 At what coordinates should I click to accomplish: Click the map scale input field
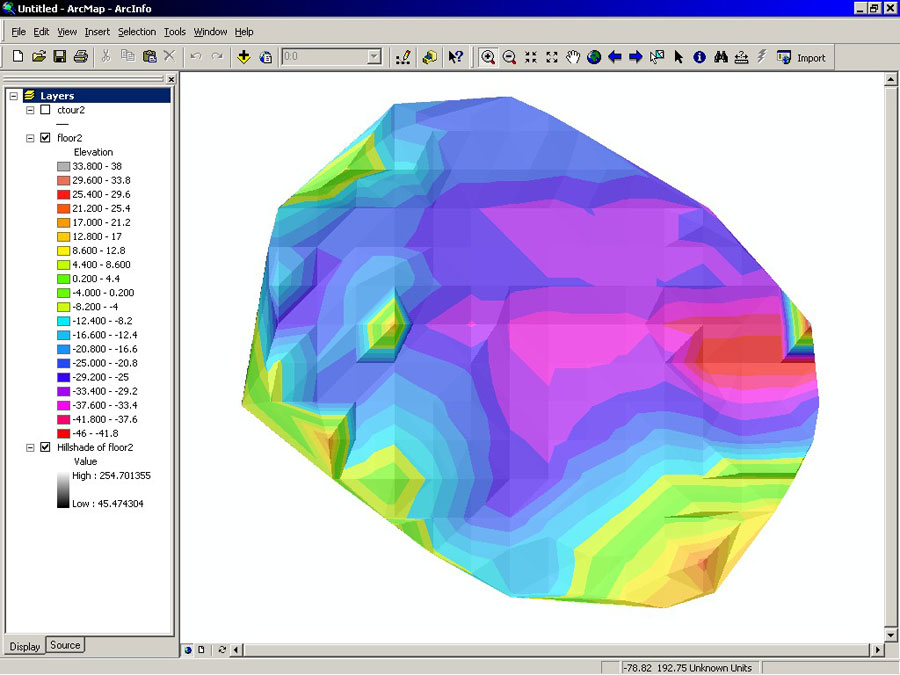(x=324, y=56)
